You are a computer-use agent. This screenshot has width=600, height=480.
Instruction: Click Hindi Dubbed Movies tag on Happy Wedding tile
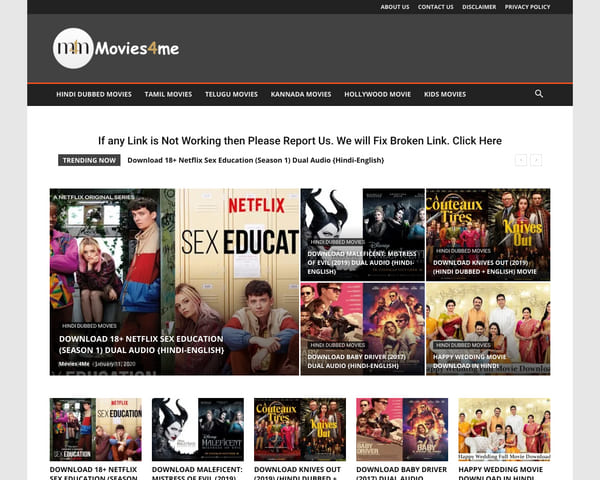[463, 345]
